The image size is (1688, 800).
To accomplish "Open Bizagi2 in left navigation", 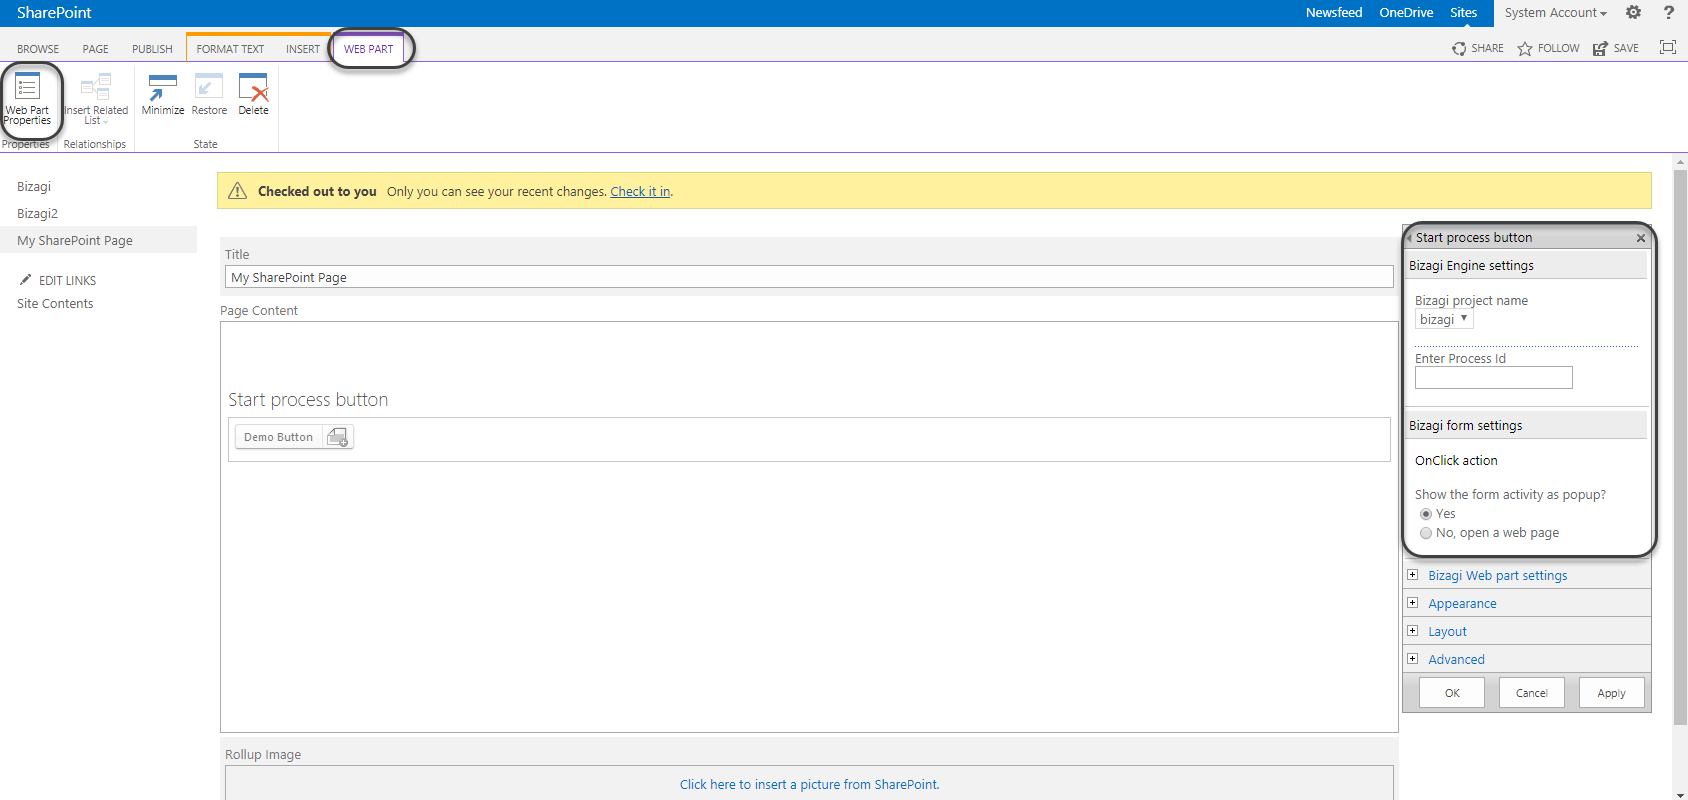I will tap(38, 214).
